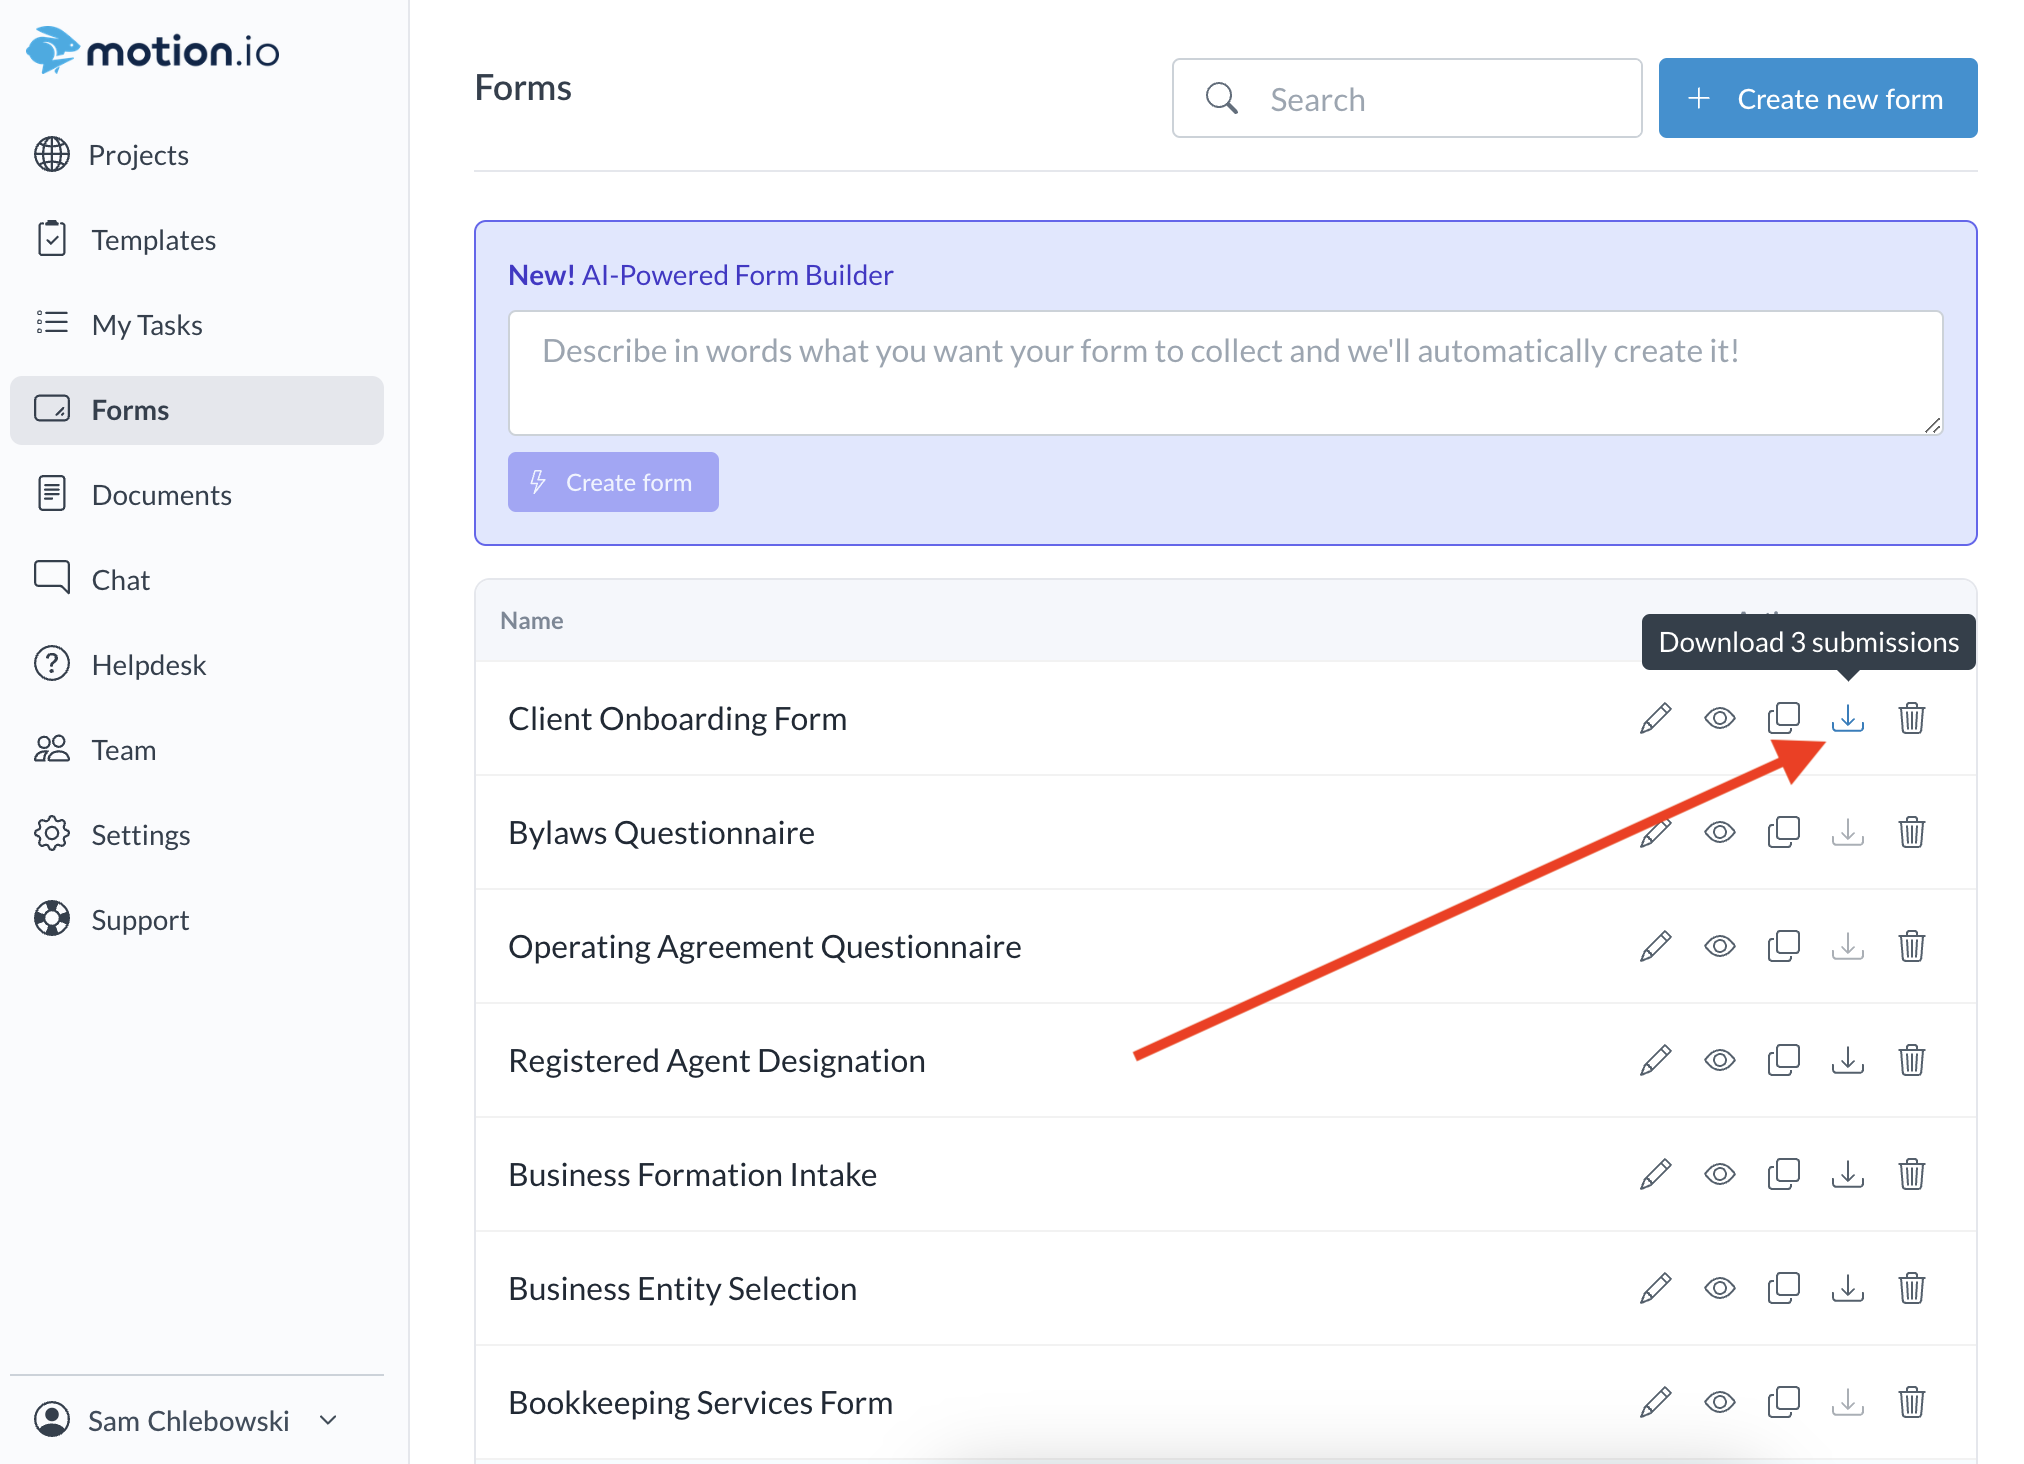Image resolution: width=2024 pixels, height=1464 pixels.
Task: Delete the Bylaws Questionnaire form
Action: pos(1911,832)
